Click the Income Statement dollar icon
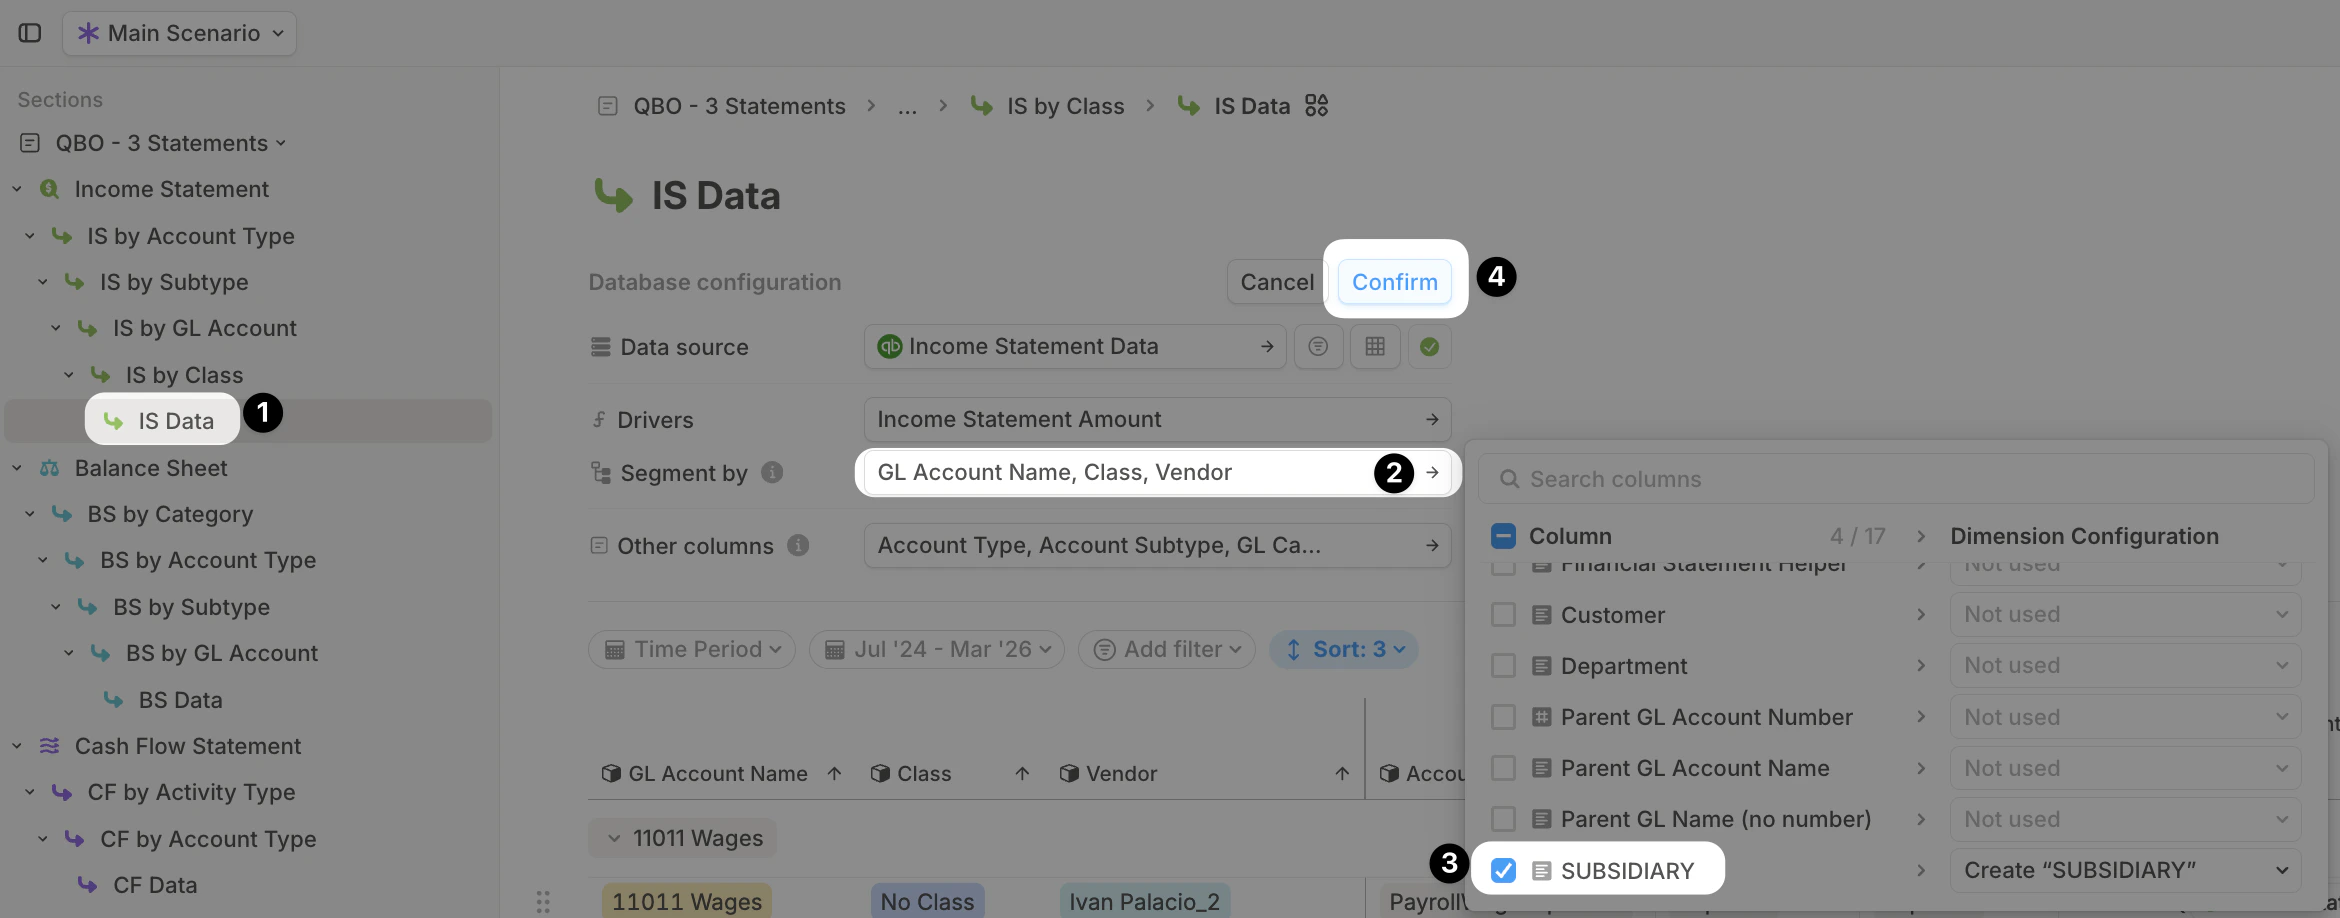This screenshot has width=2340, height=918. 50,189
